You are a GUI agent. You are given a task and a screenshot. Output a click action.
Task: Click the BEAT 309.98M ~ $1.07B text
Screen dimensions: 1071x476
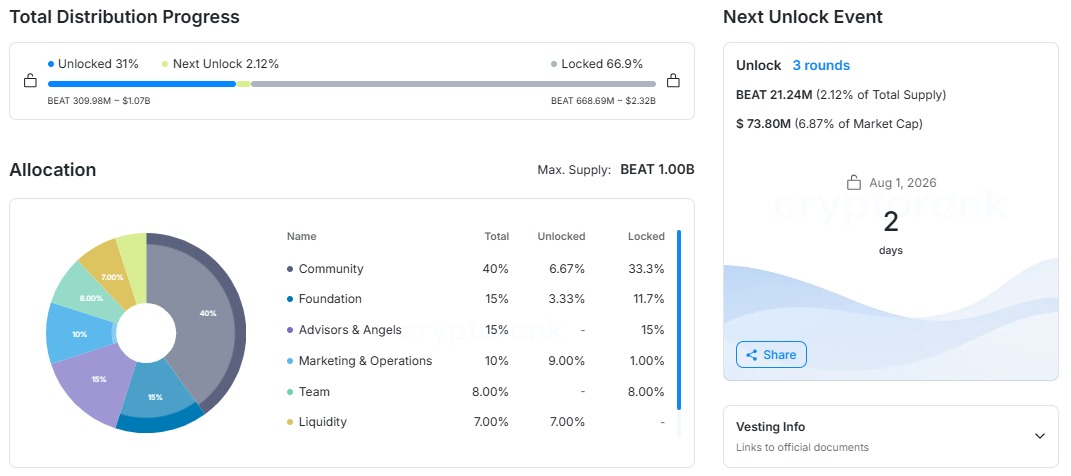[98, 101]
